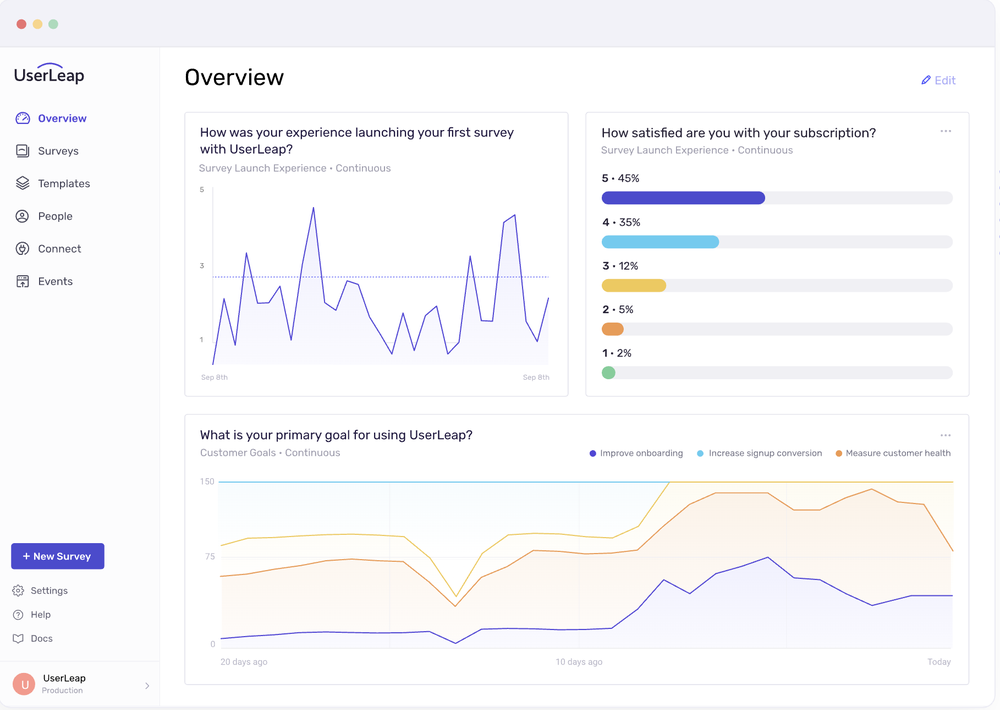Screen dimensions: 1000x710
Task: Go to the Events page
Action: pos(55,281)
